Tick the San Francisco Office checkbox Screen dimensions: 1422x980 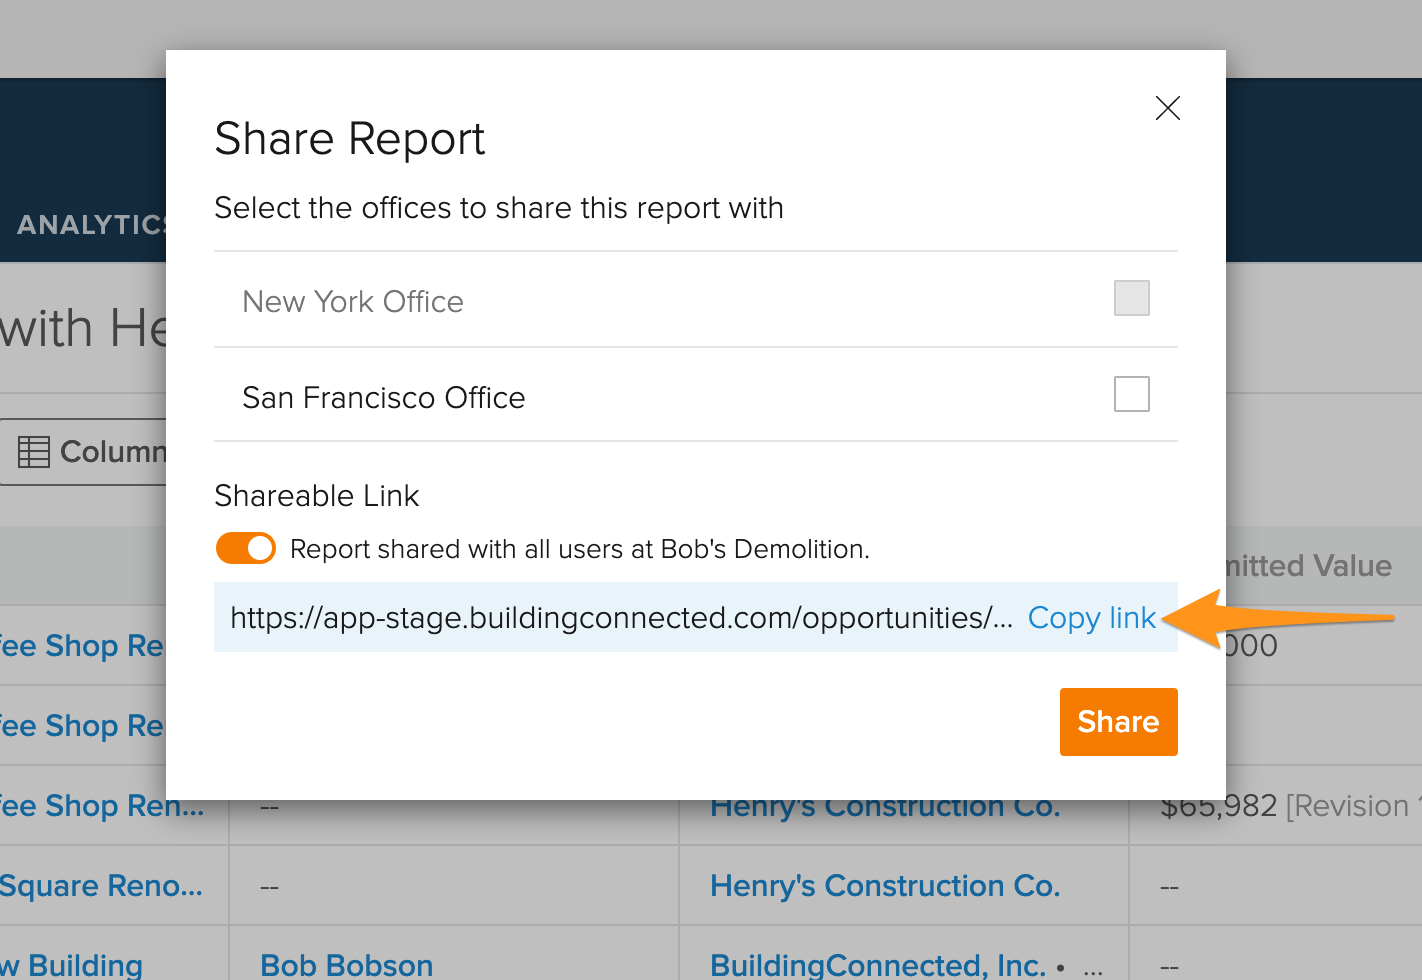click(1131, 394)
